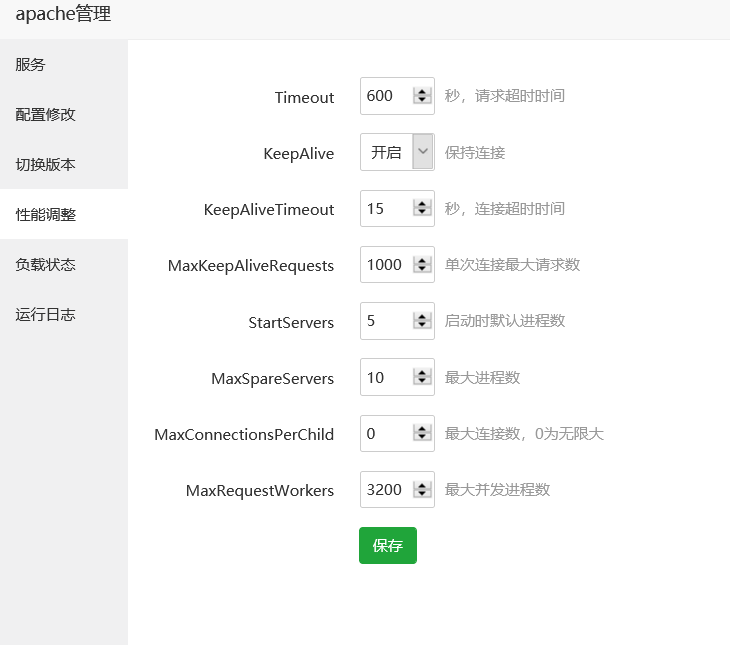The height and width of the screenshot is (645, 730).
Task: Click the MaxConnectionsPerChild stepper arrows
Action: [x=422, y=433]
